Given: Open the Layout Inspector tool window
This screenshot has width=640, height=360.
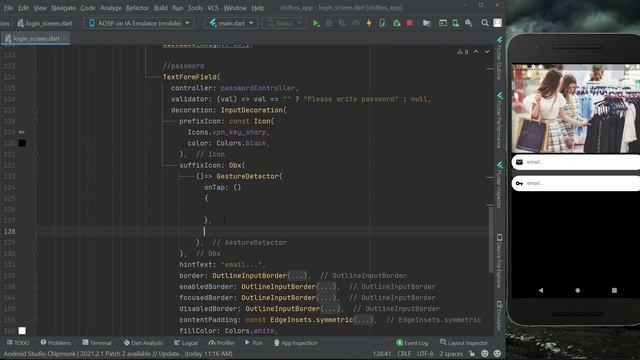Looking at the screenshot, I should [464, 343].
